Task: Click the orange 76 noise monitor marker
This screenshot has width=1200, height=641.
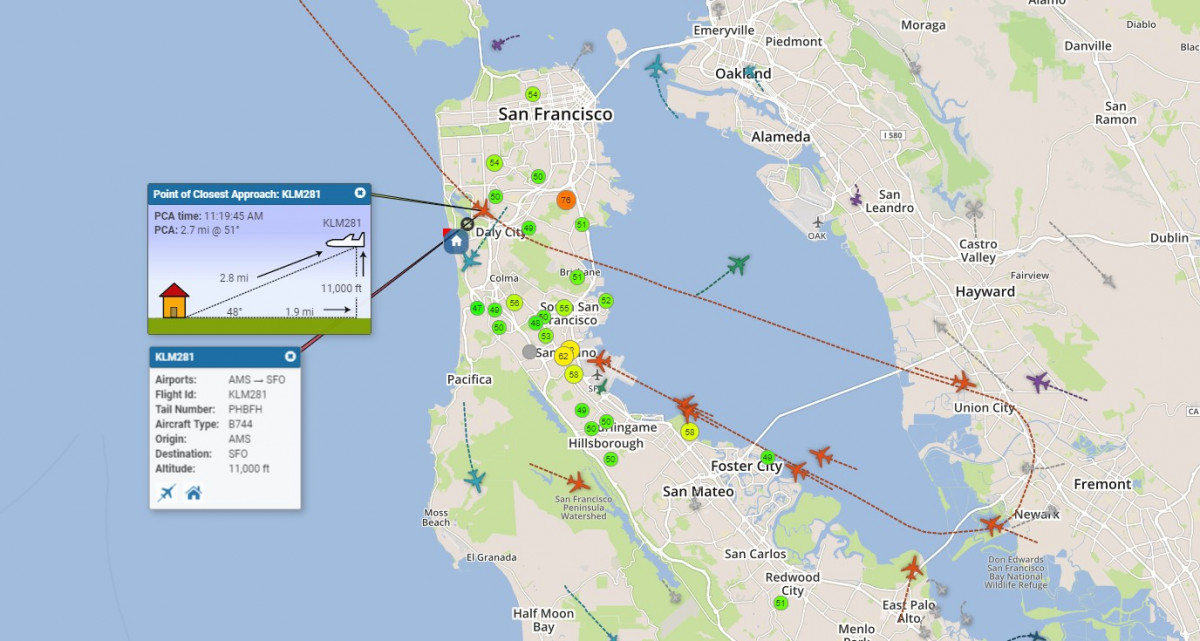Action: click(x=565, y=200)
